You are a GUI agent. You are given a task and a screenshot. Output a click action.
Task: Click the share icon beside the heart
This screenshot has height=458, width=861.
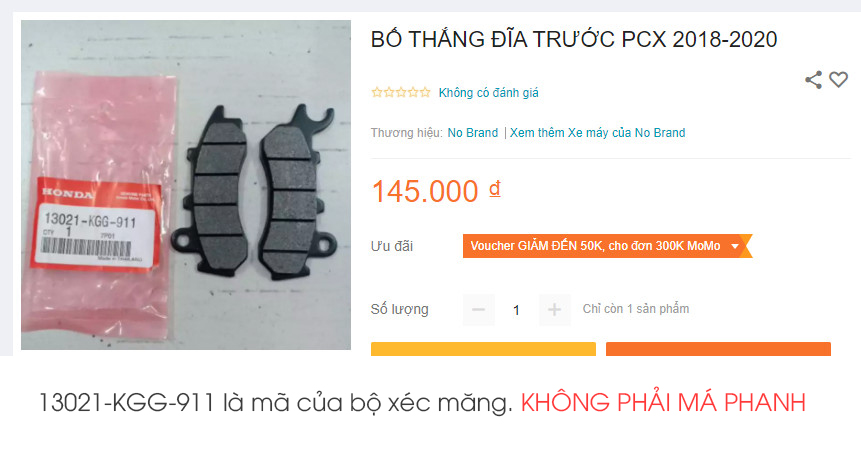coord(813,80)
